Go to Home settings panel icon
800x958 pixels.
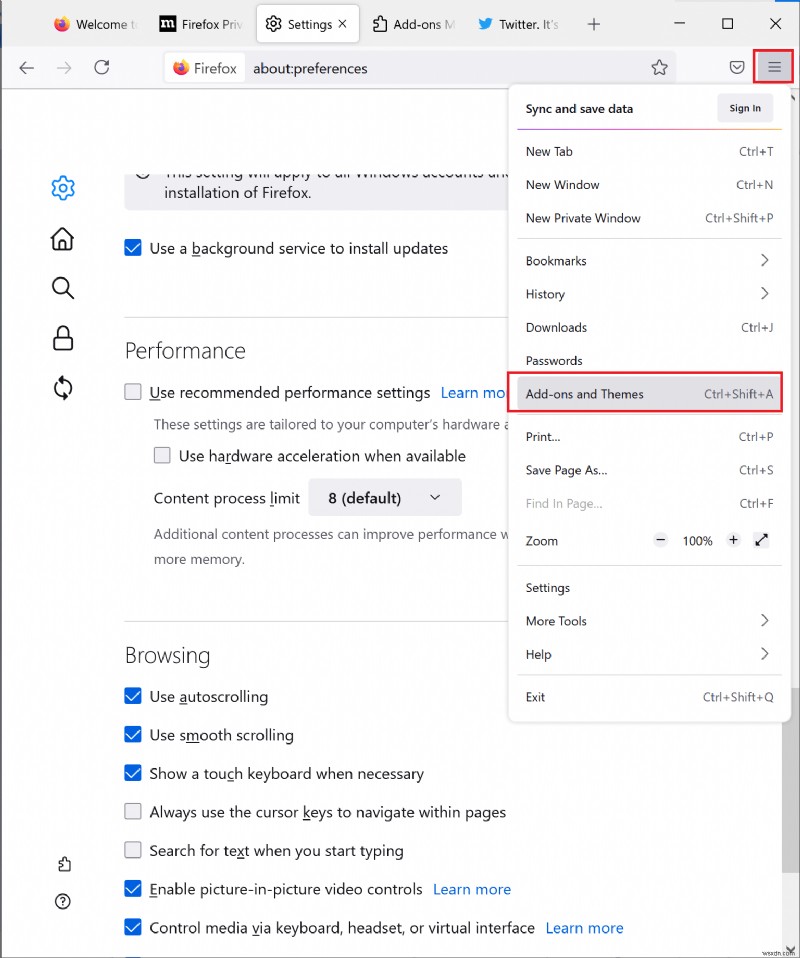point(62,238)
